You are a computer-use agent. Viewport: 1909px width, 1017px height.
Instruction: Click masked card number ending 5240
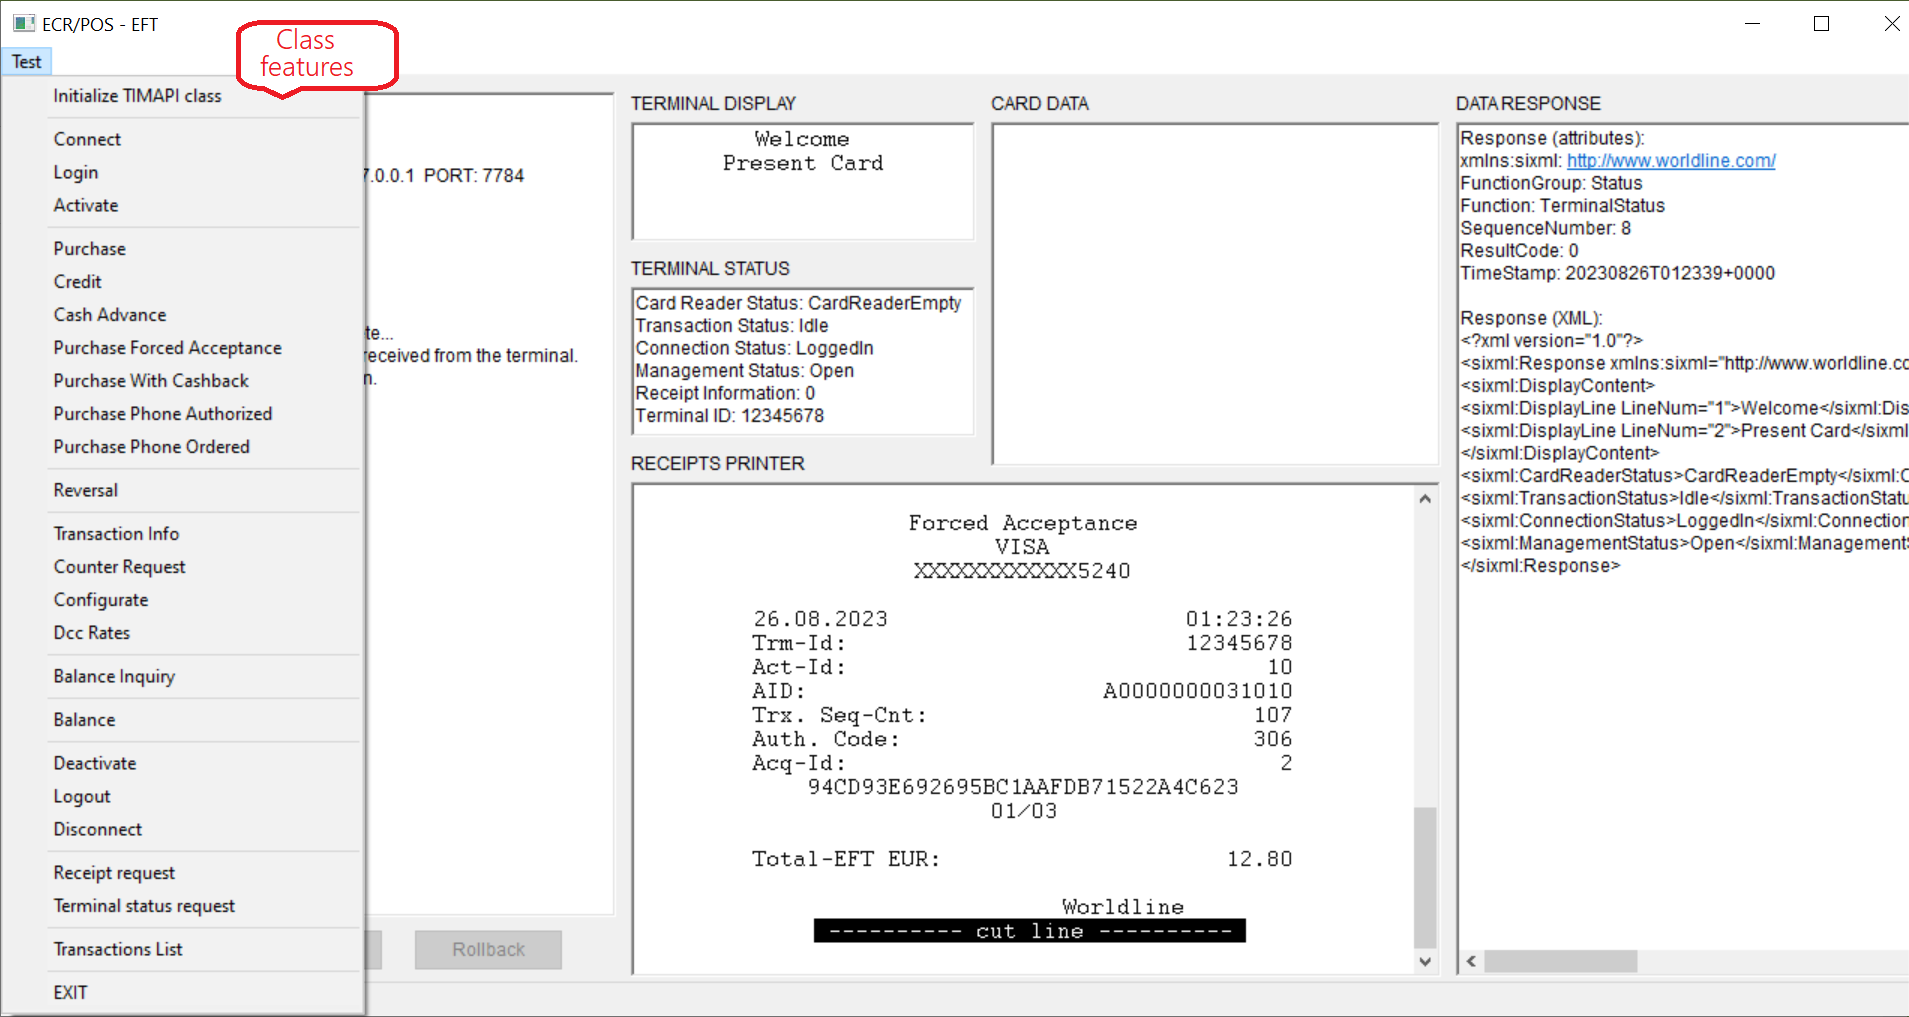(1022, 571)
